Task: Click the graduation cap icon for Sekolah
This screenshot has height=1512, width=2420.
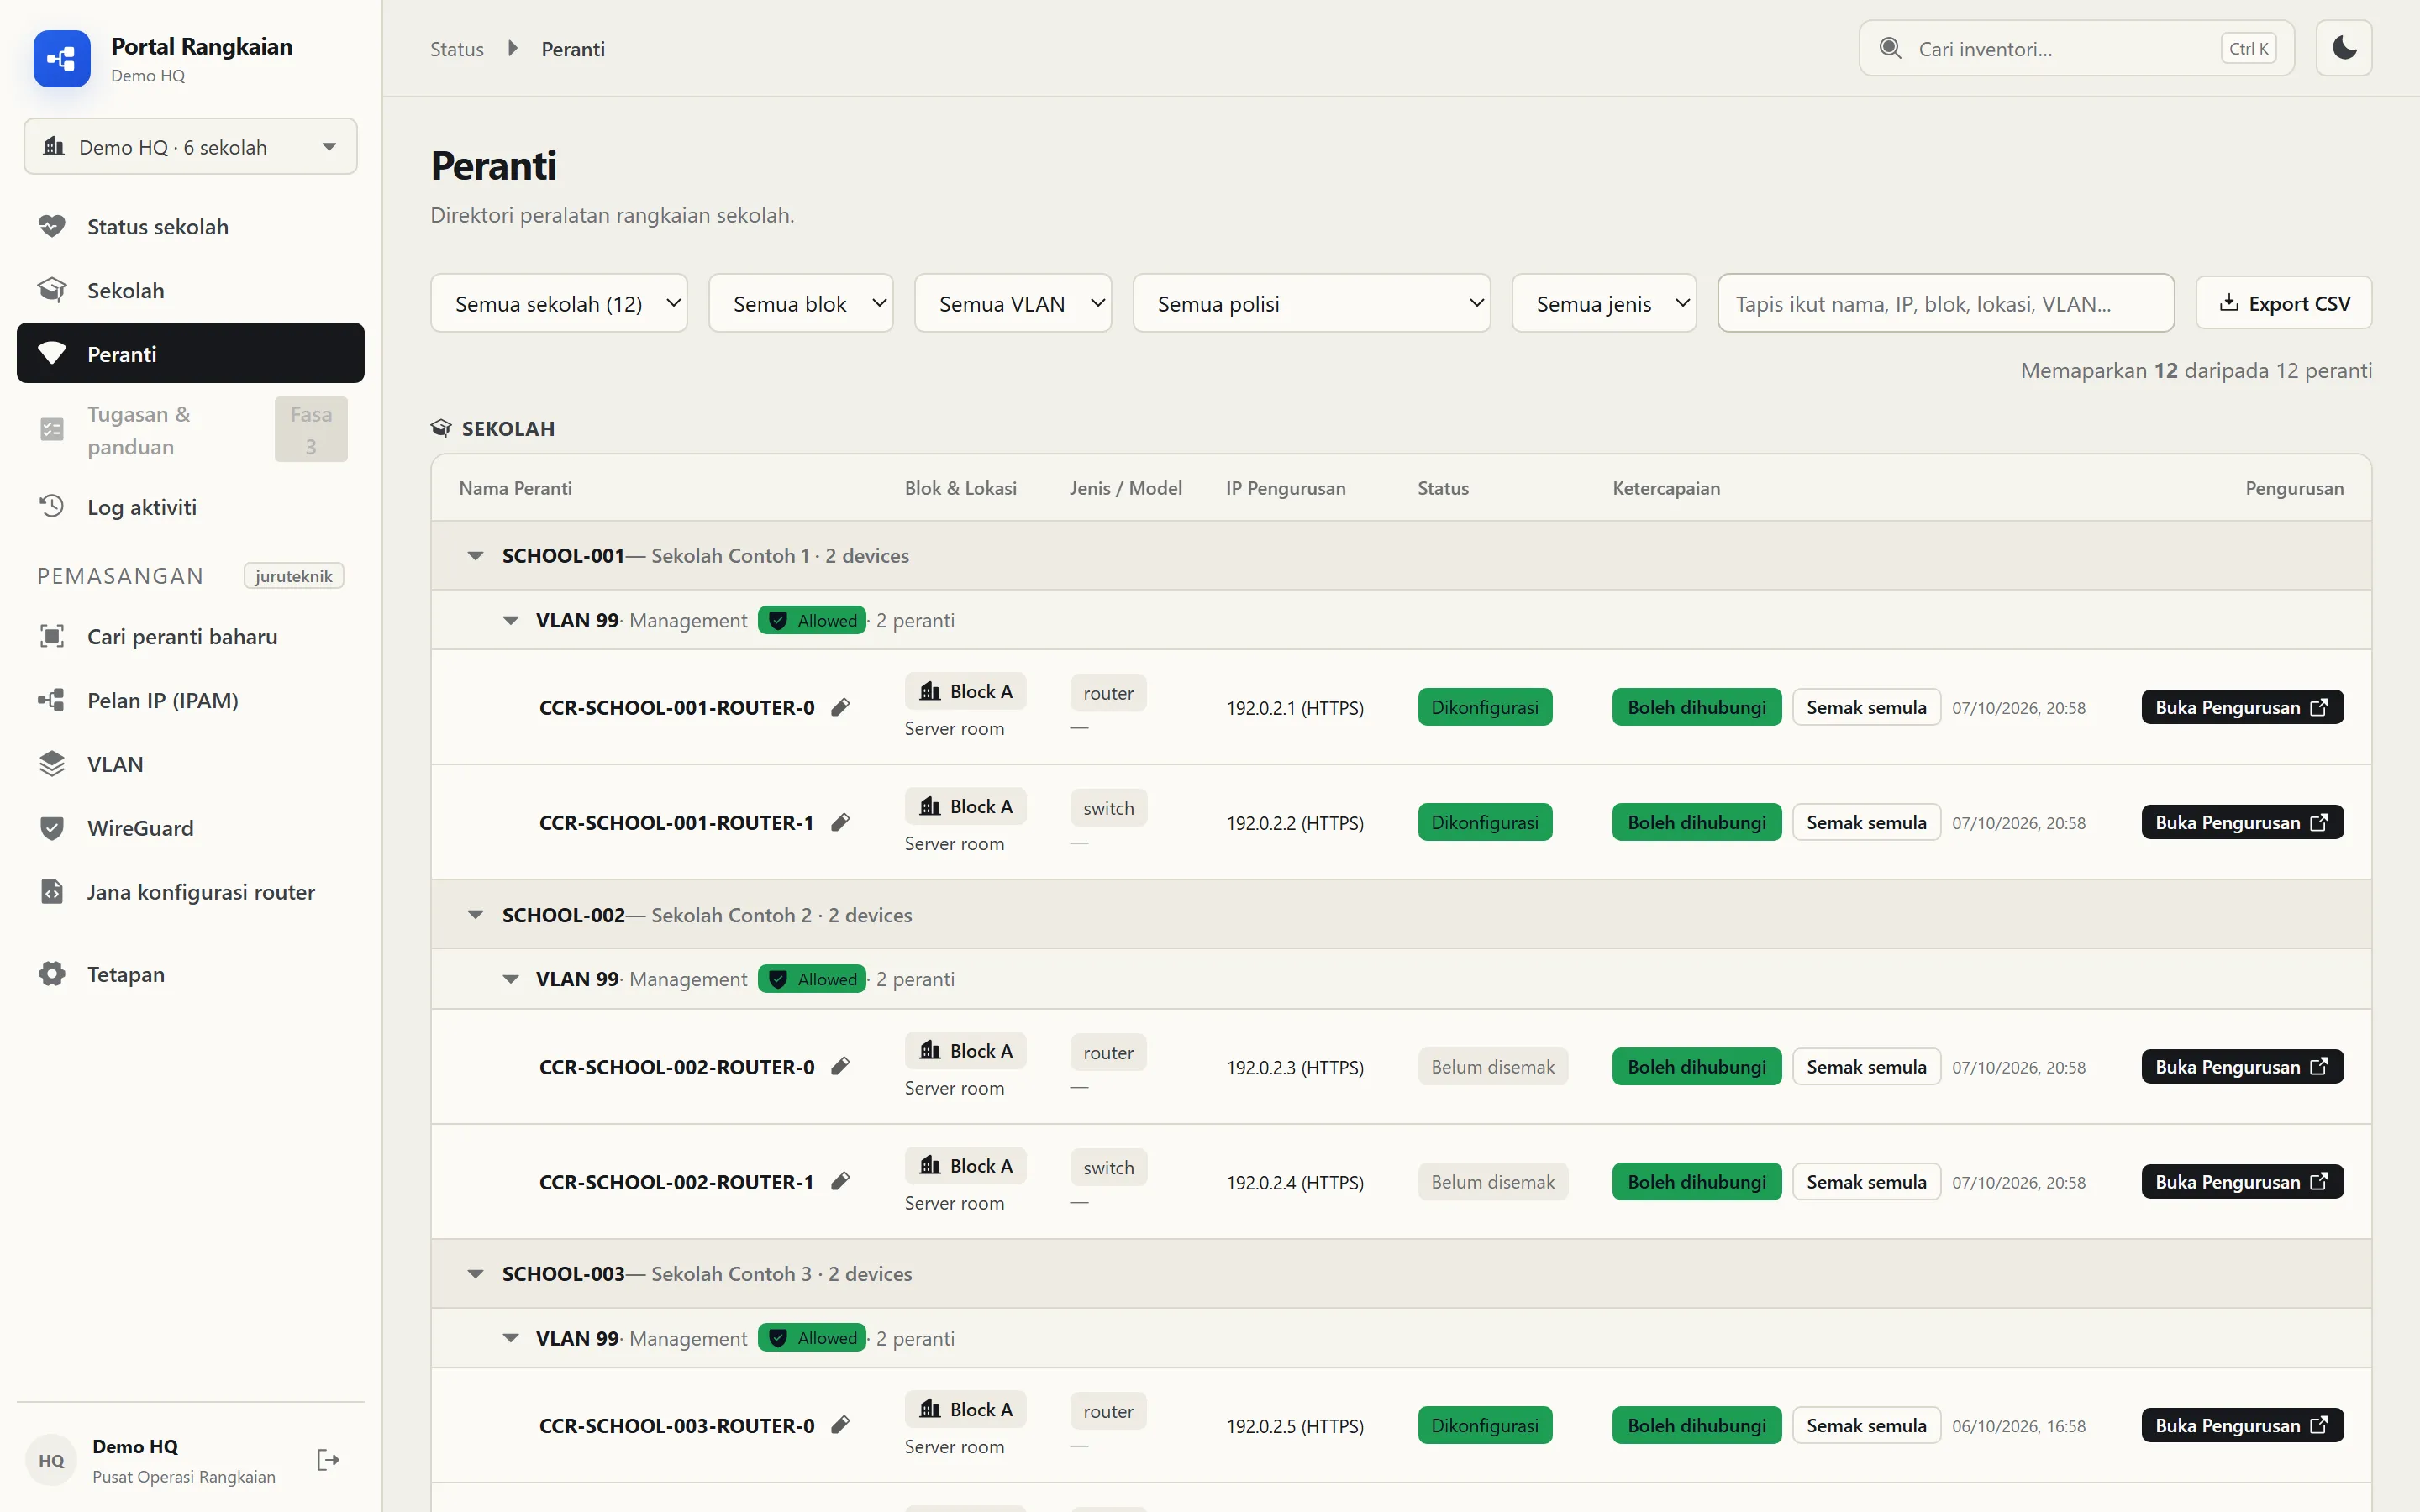Action: (x=52, y=290)
